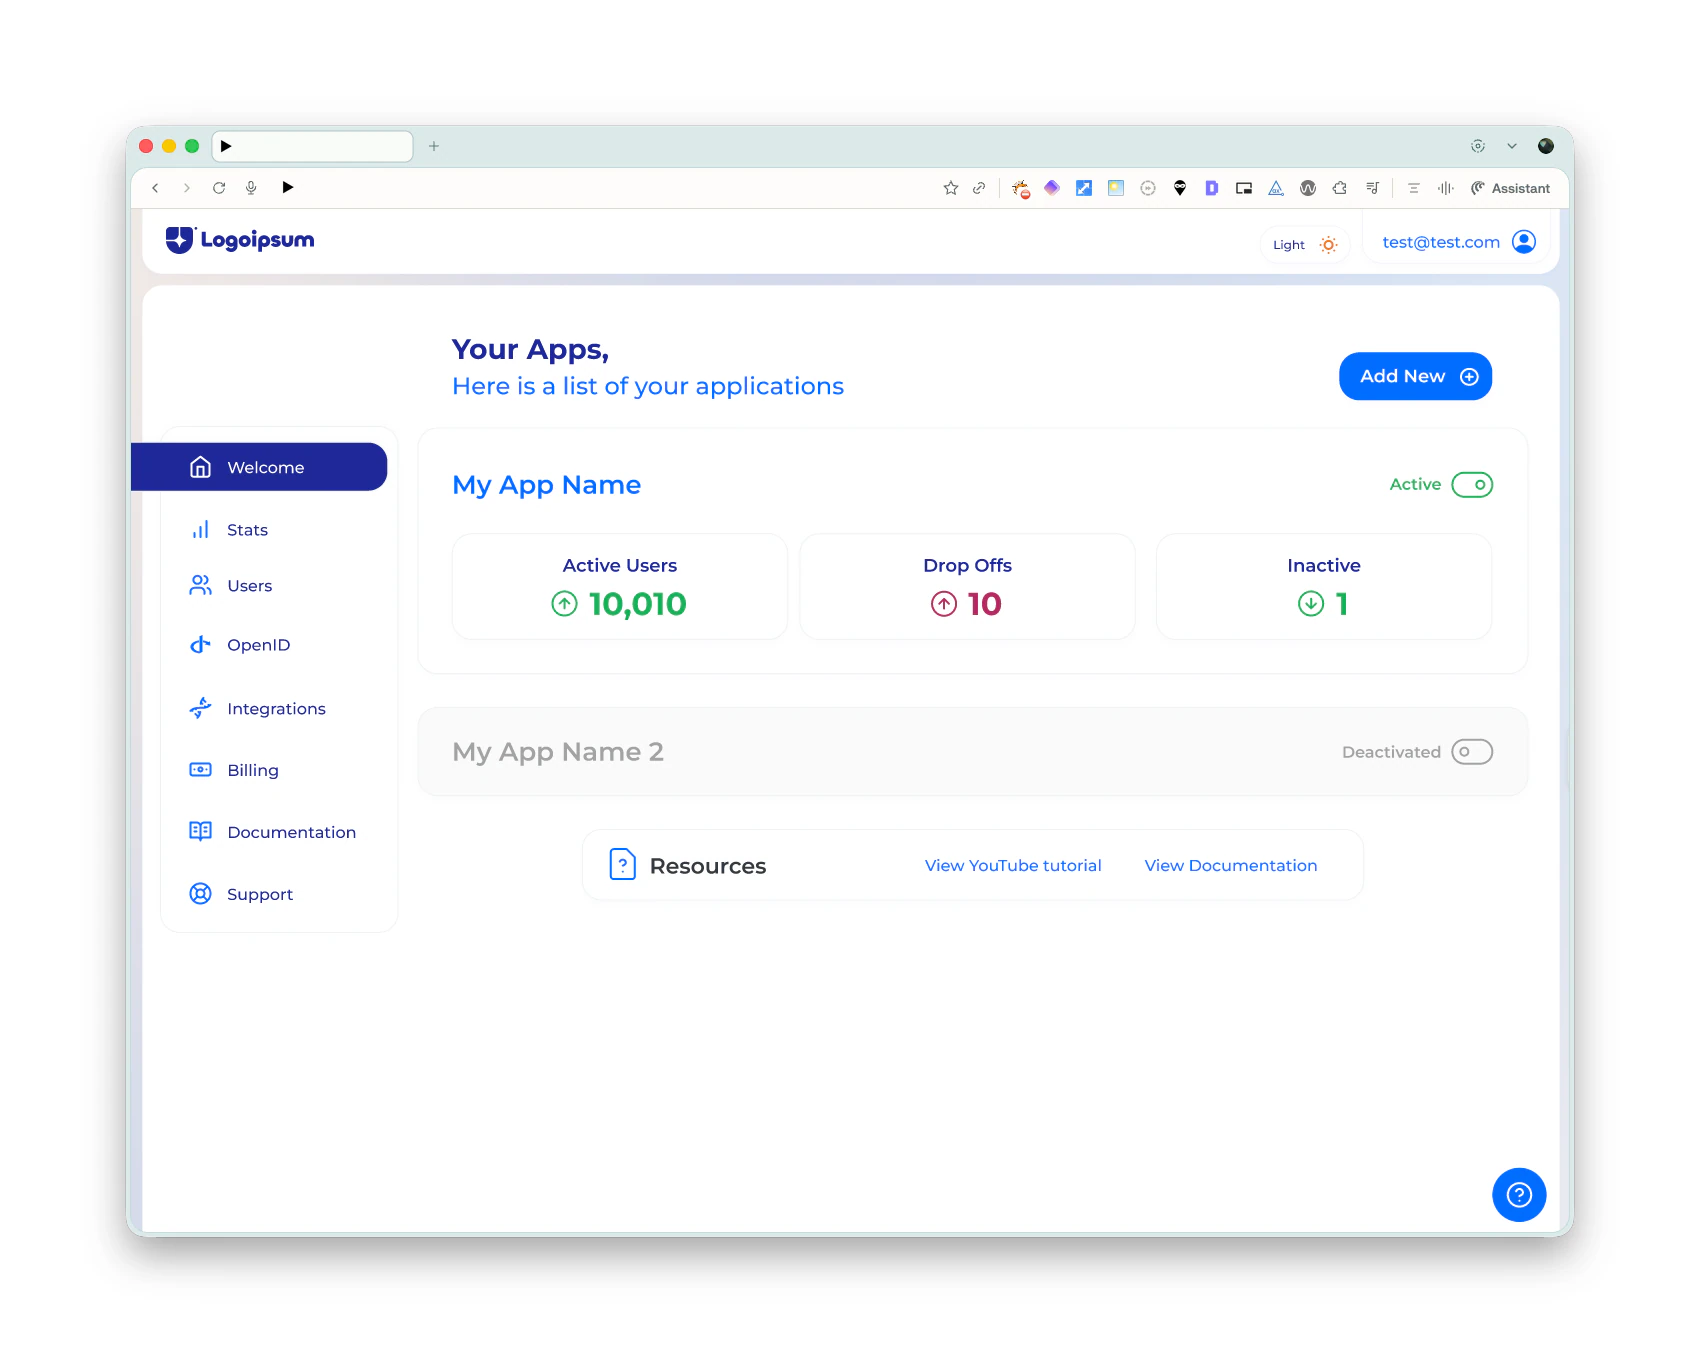
Task: Bookmark page with the star icon
Action: click(951, 188)
